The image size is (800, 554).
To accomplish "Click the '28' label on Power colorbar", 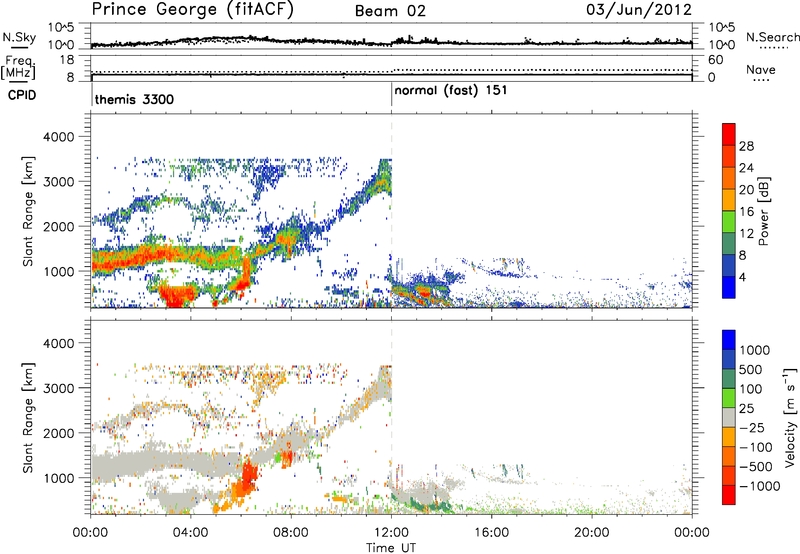I will [x=746, y=146].
